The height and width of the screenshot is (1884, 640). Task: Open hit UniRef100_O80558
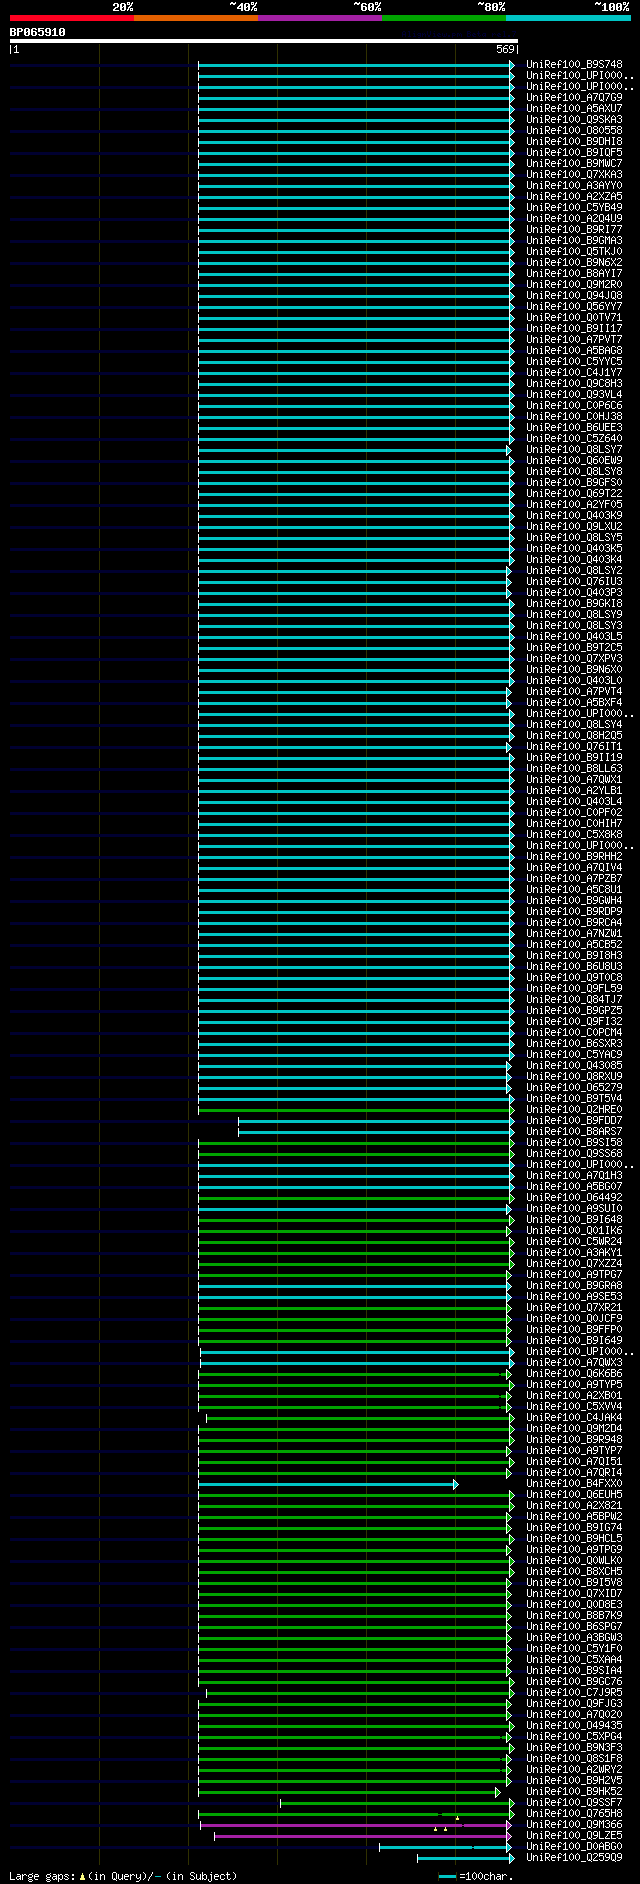pyautogui.click(x=574, y=131)
